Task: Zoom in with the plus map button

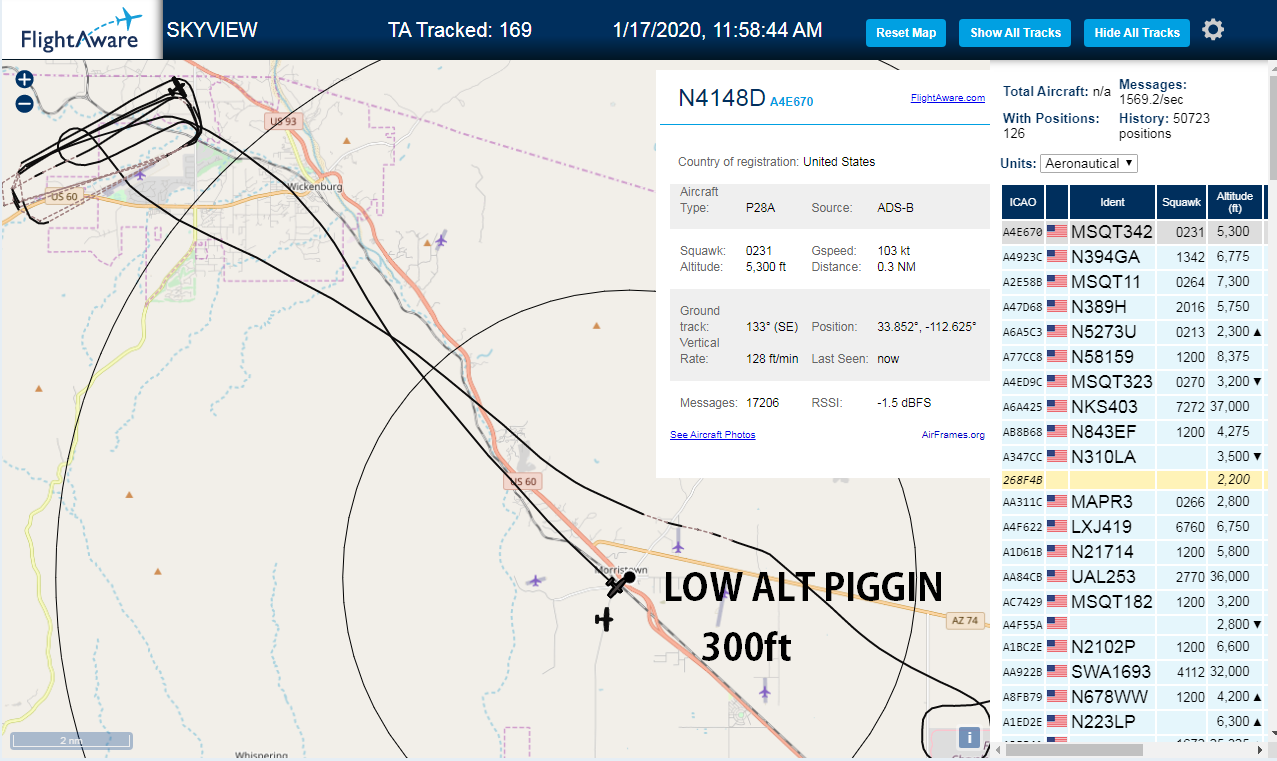Action: click(25, 79)
